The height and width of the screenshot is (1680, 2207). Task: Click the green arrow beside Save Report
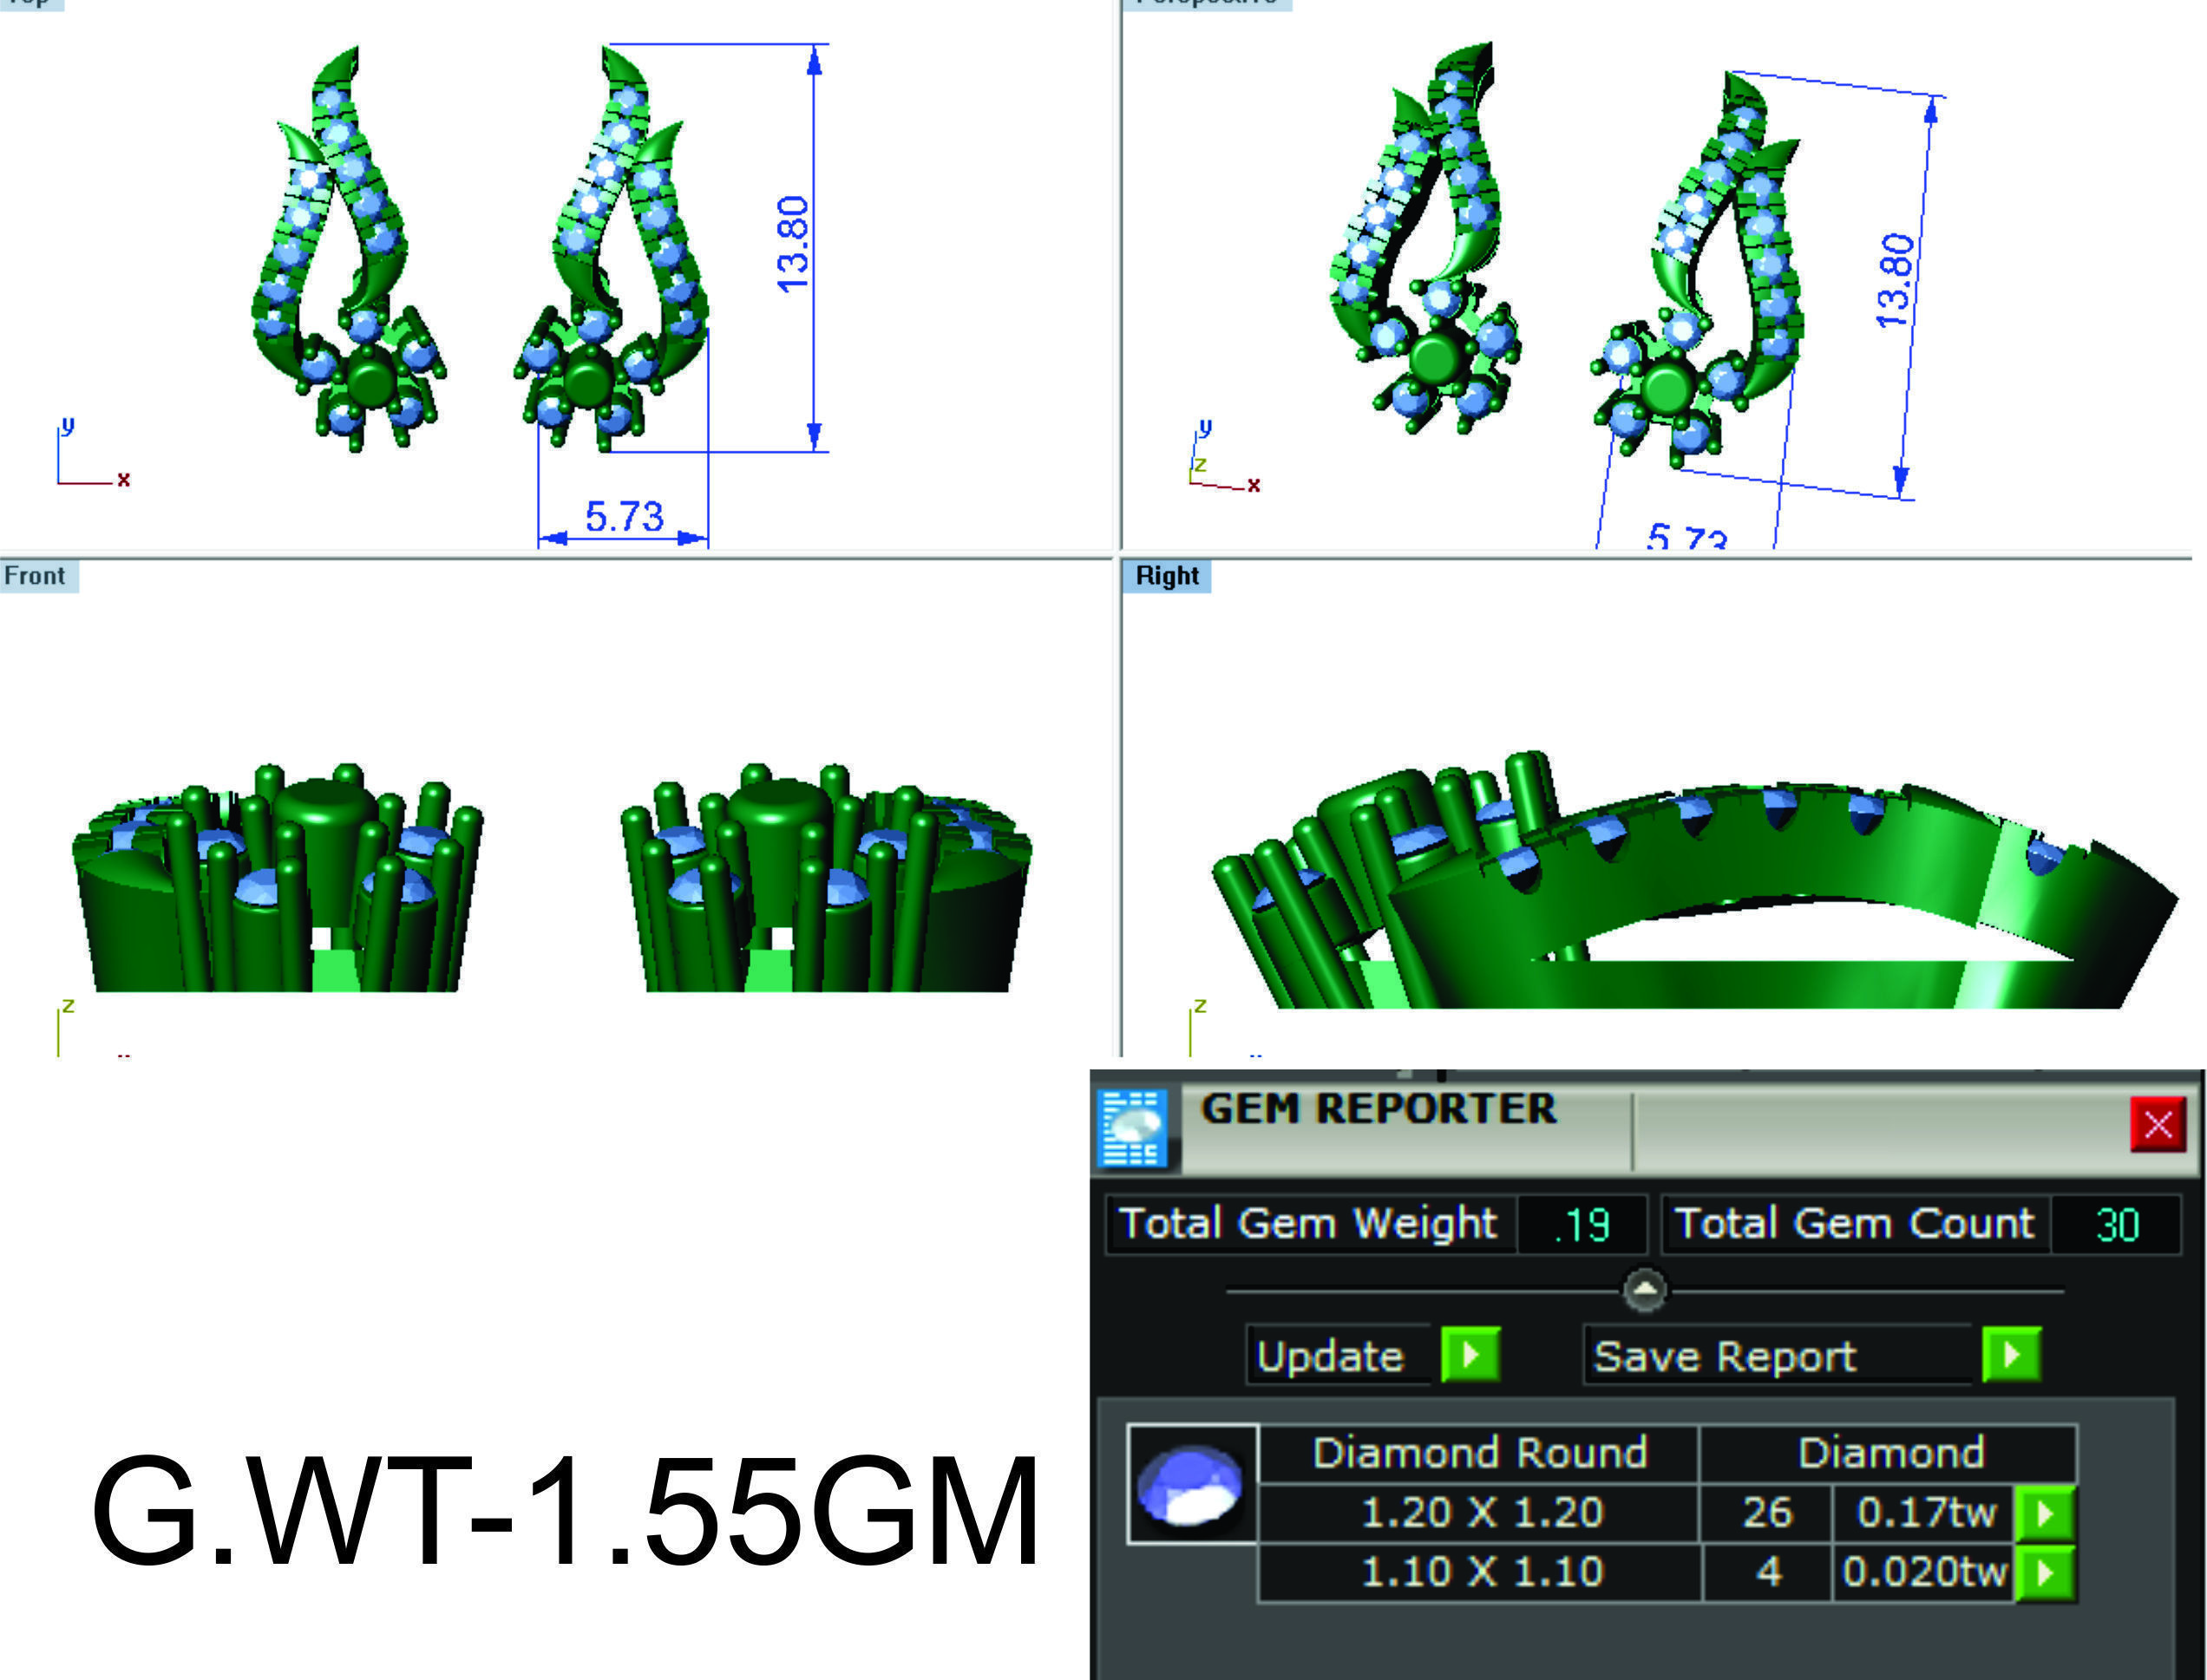2011,1356
